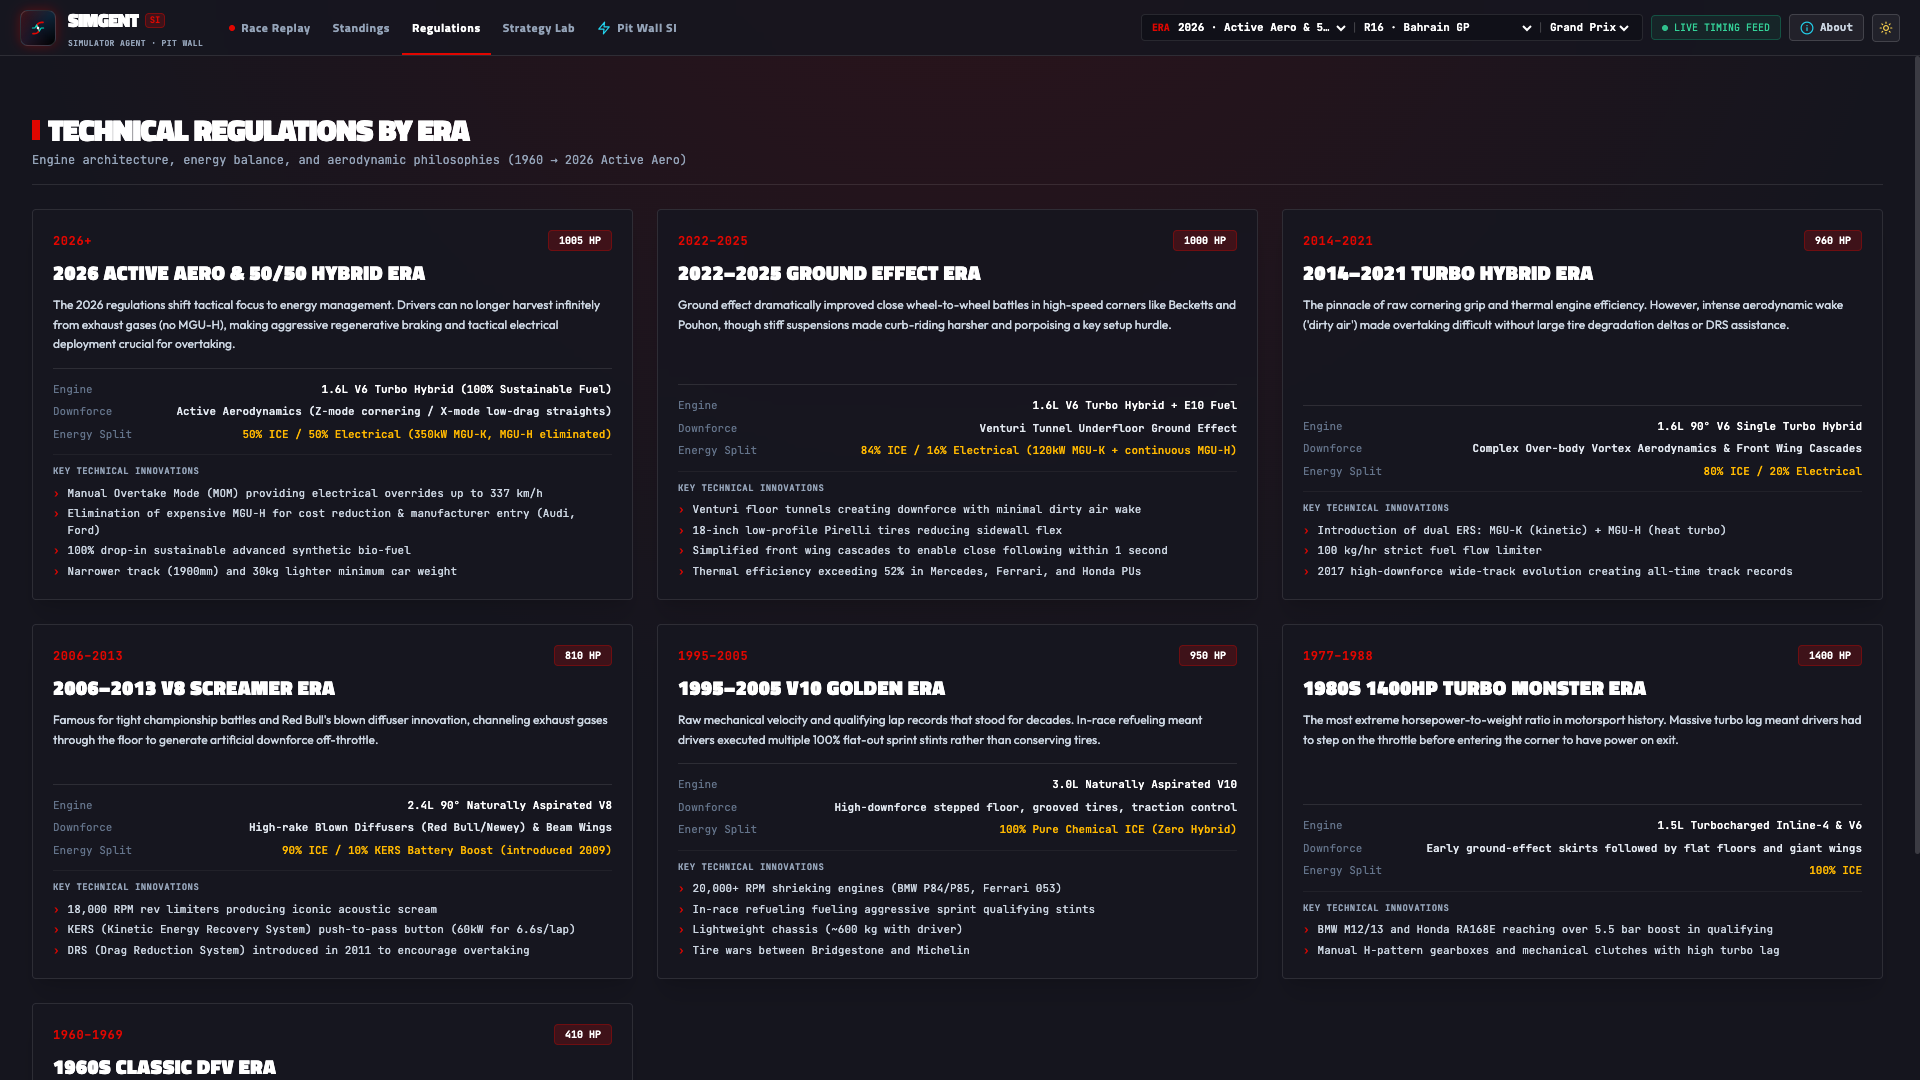Viewport: 1920px width, 1080px height.
Task: Select the 2014–2021 Turbo Hybrid Era heading
Action: point(1448,273)
